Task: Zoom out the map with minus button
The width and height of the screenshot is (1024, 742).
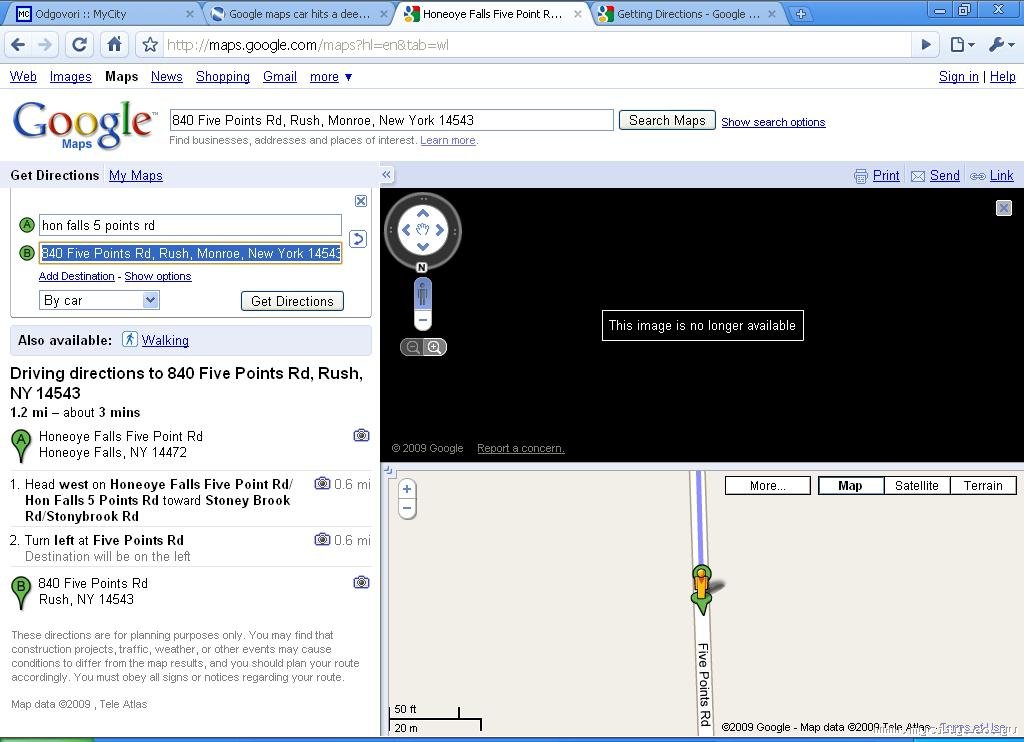Action: 406,508
